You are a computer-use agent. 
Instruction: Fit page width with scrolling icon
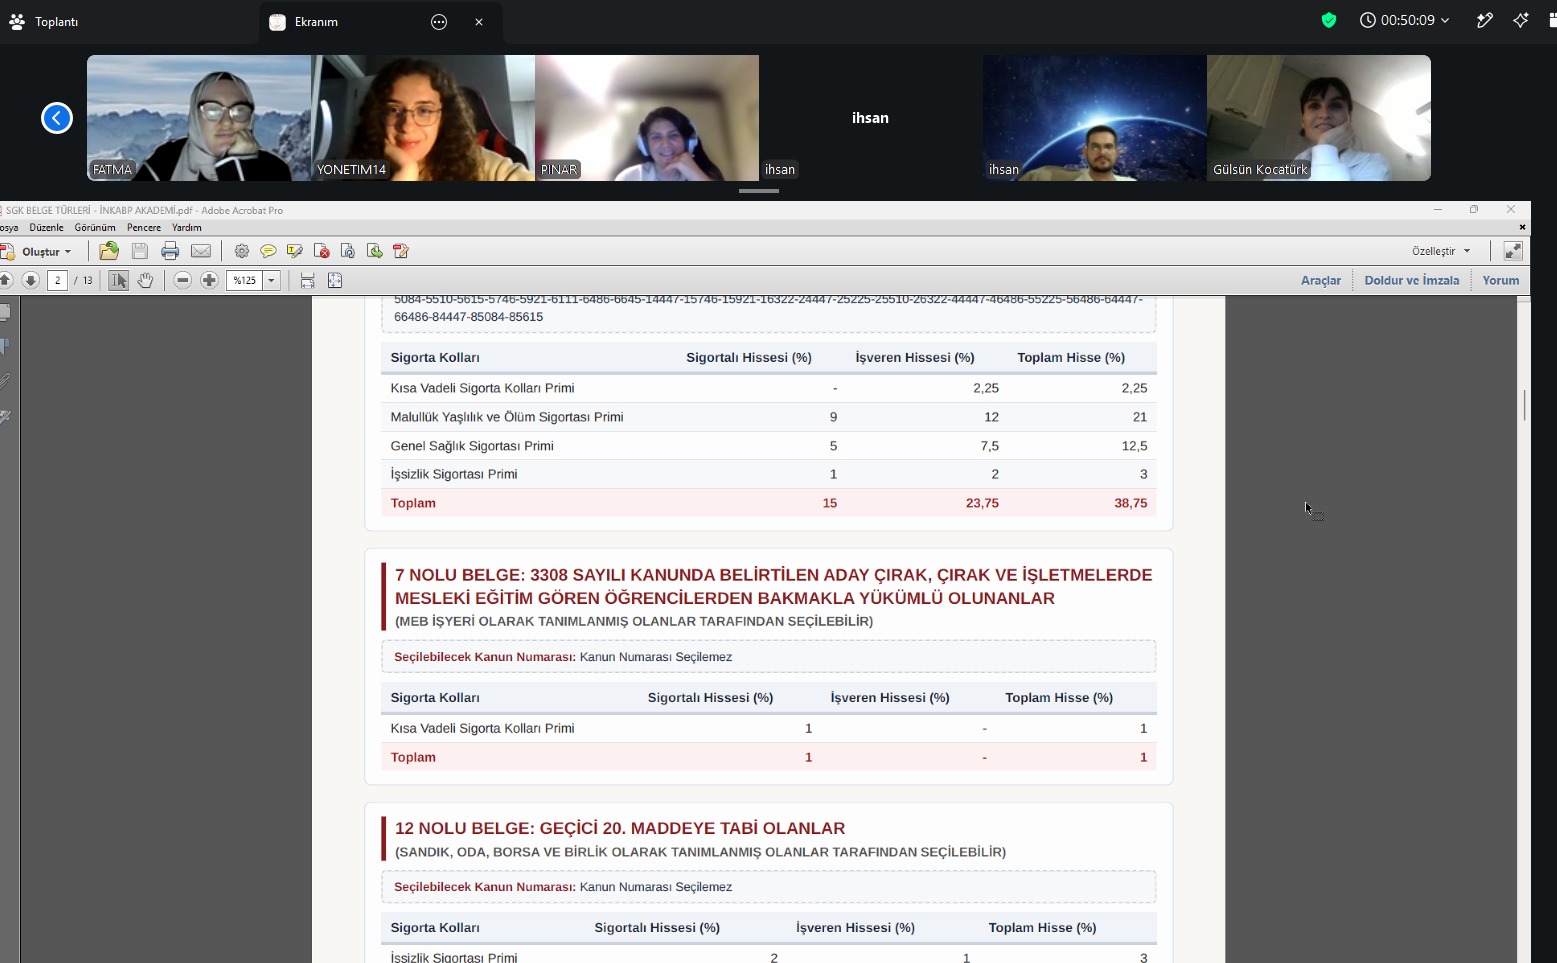[x=307, y=280]
